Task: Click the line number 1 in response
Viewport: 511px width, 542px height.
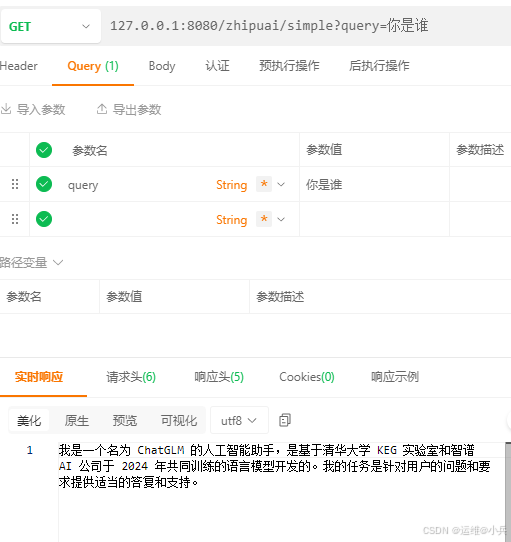Action: (30, 450)
